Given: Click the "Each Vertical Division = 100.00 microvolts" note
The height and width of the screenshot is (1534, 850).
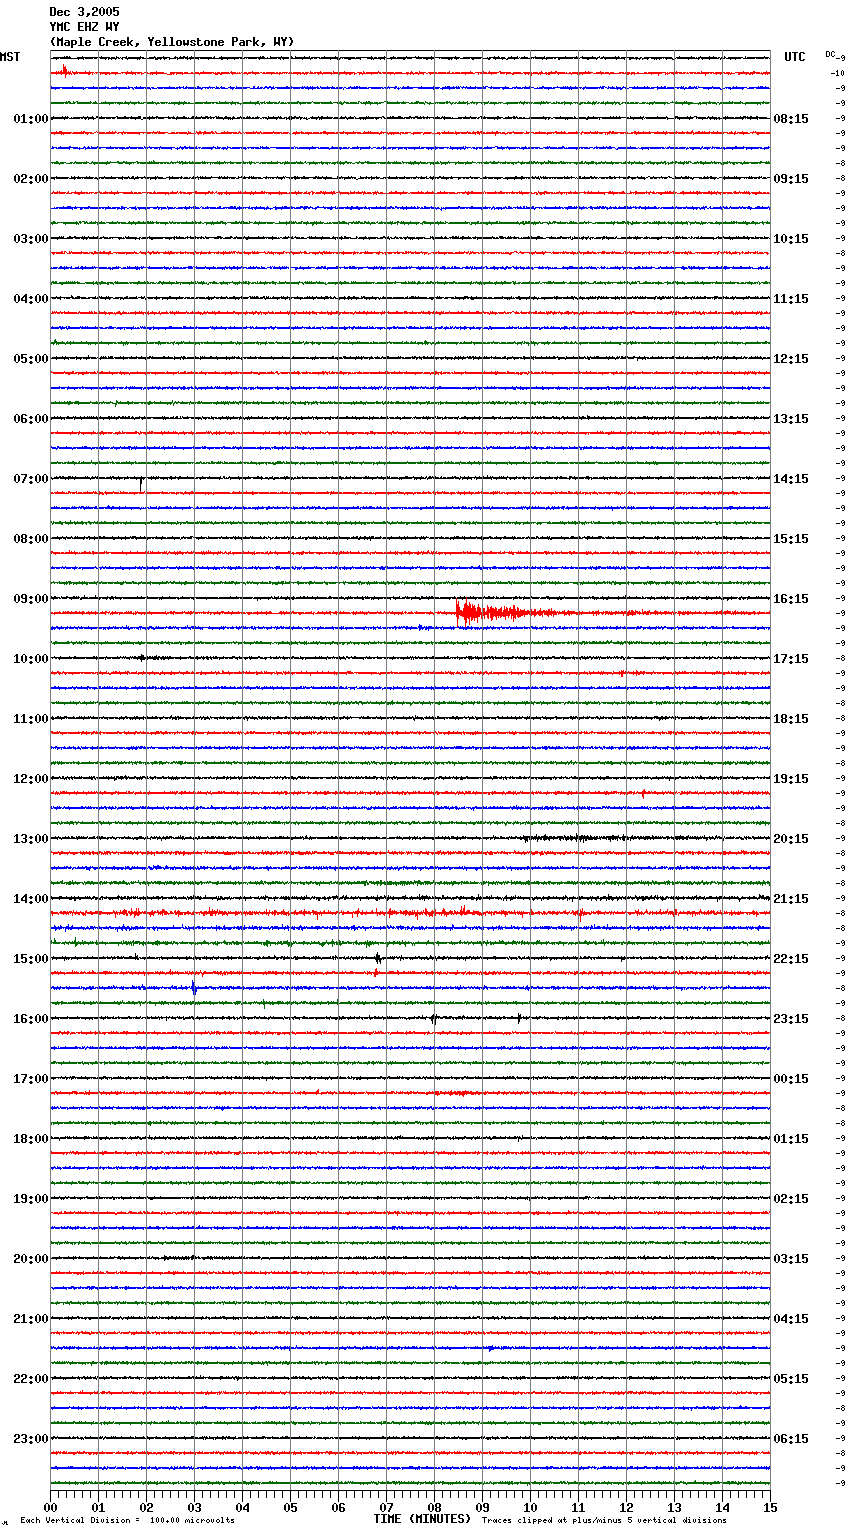Looking at the screenshot, I should pos(127,1520).
